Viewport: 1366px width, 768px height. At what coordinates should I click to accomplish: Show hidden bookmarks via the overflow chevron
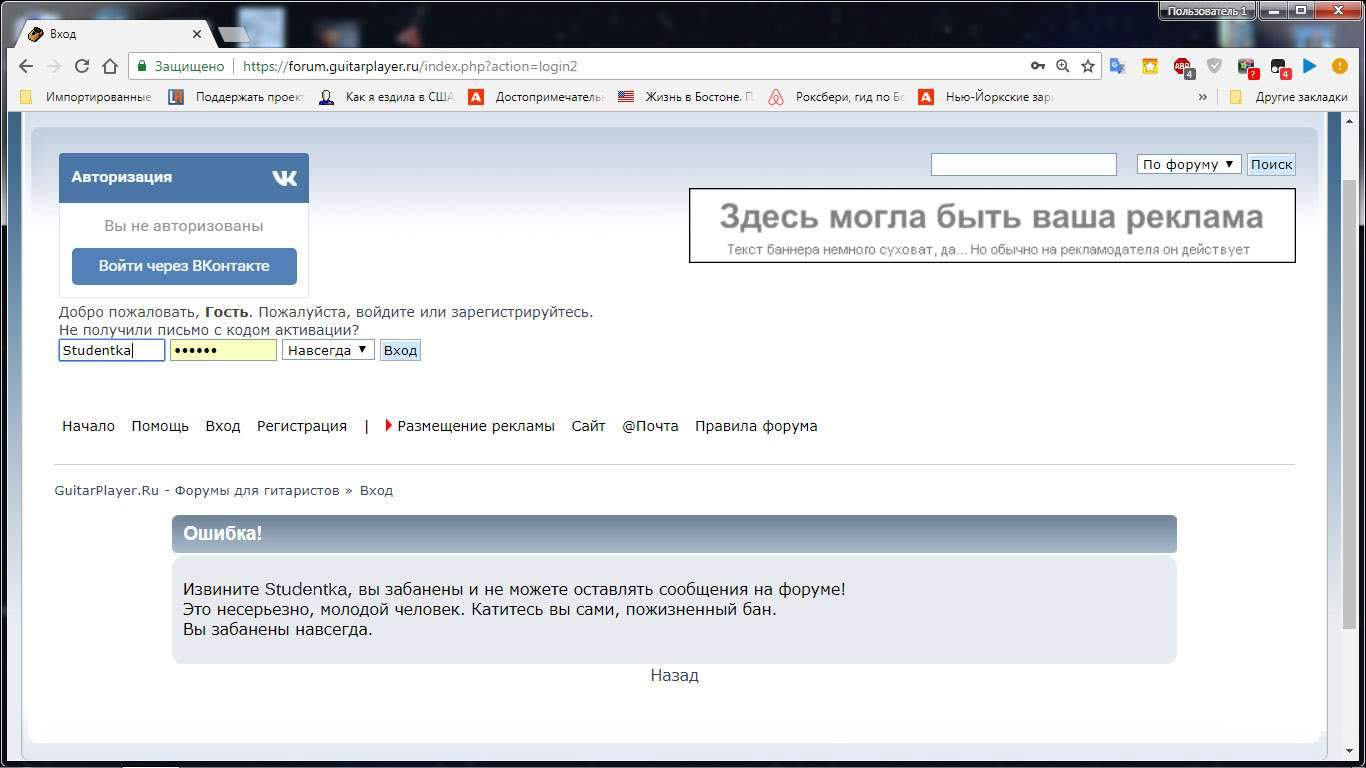click(x=1202, y=97)
